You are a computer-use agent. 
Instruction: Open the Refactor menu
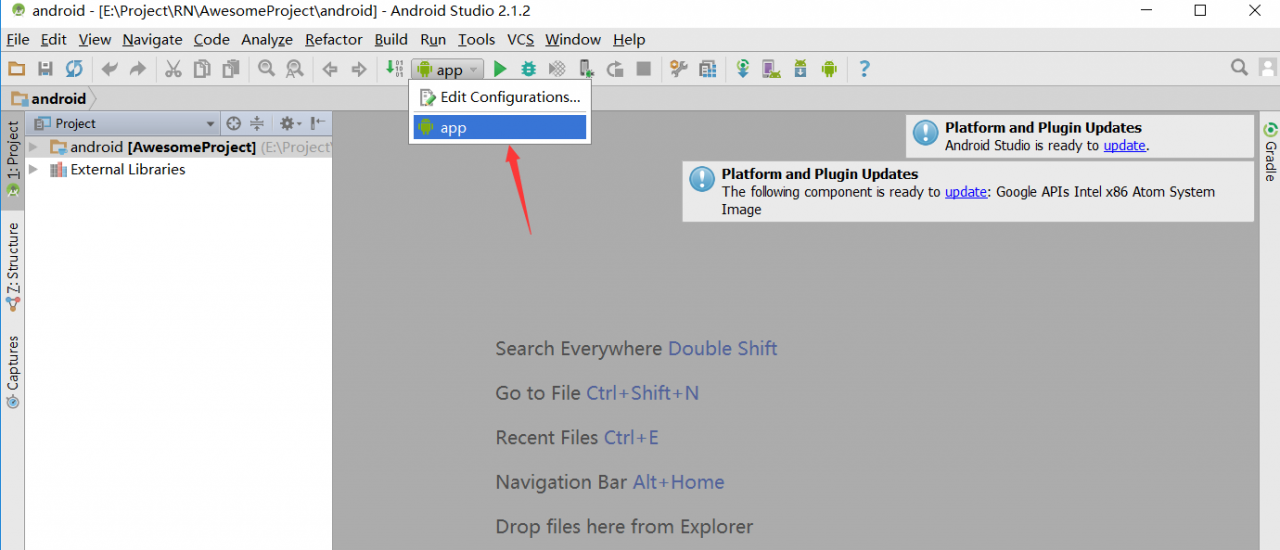tap(334, 39)
